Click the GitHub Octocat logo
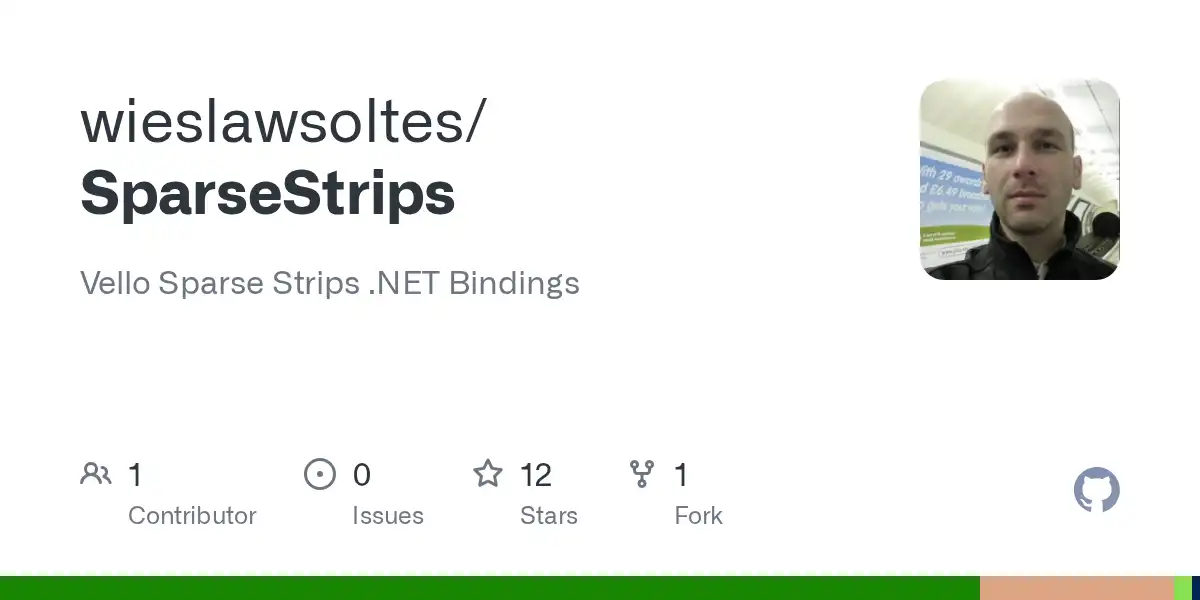1200x600 pixels. point(1096,490)
